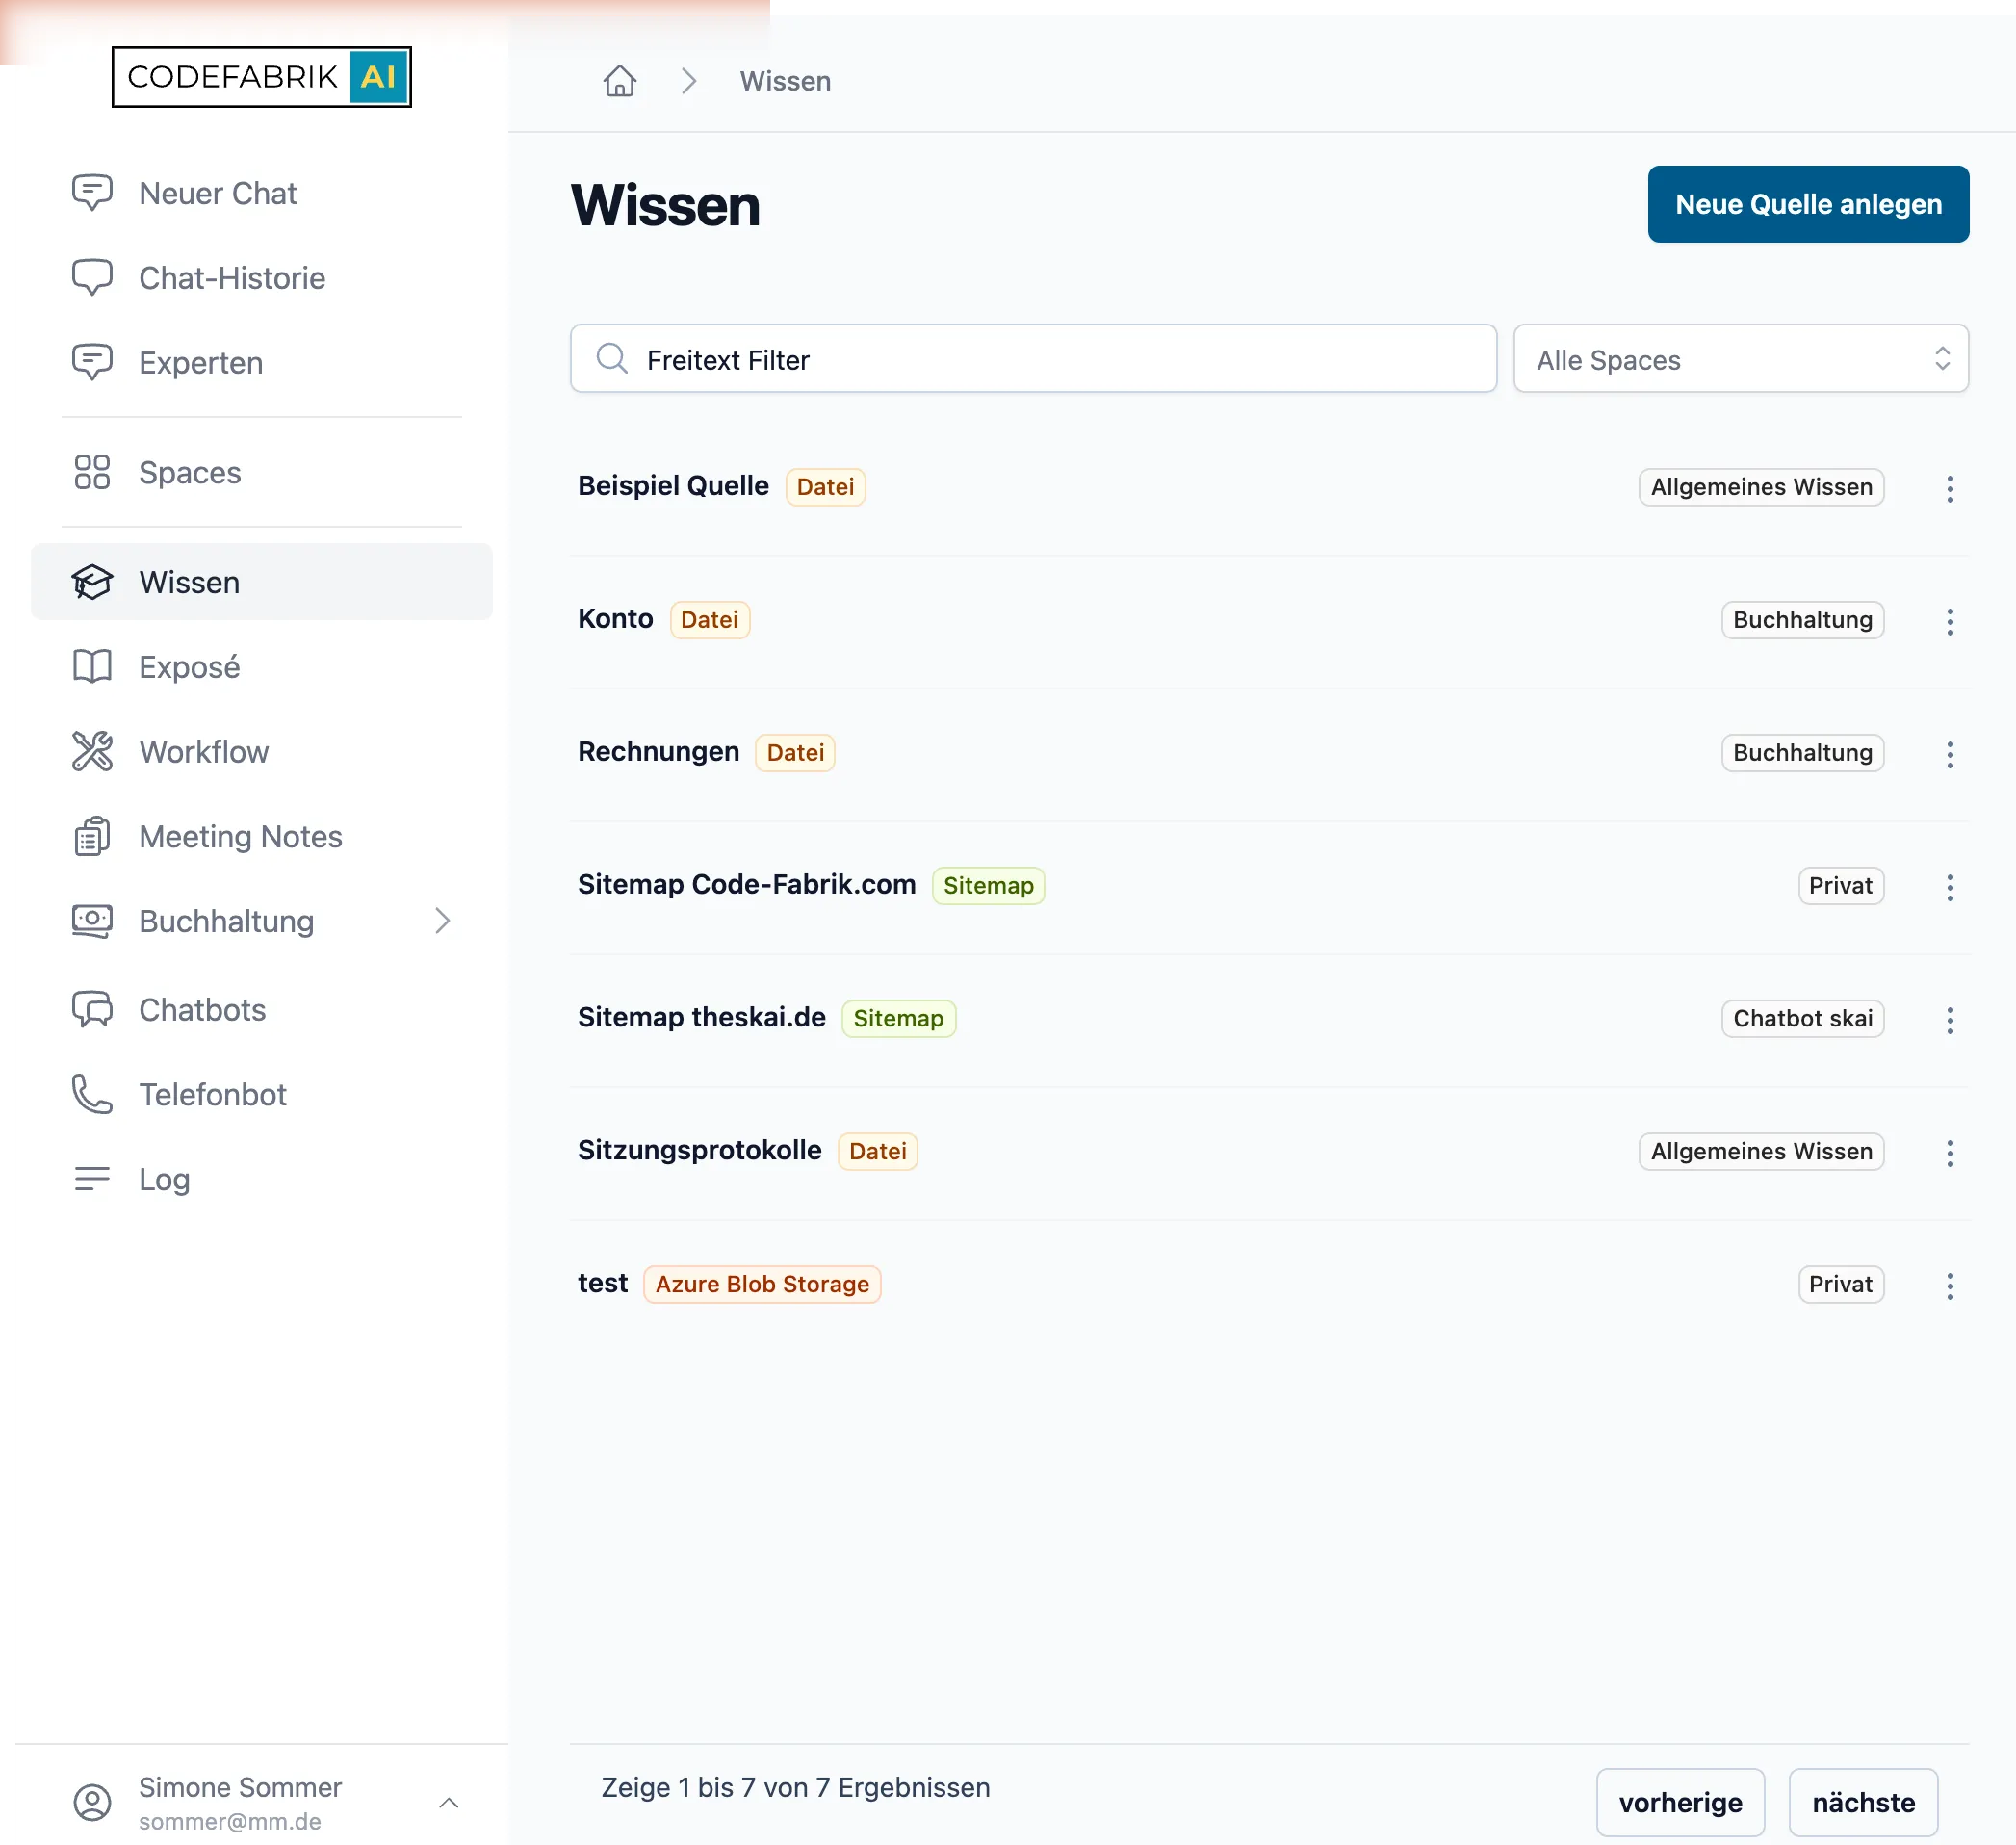Screen dimensions: 2016x1845
Task: Click the Meeting Notes clipboard icon
Action: click(x=92, y=837)
